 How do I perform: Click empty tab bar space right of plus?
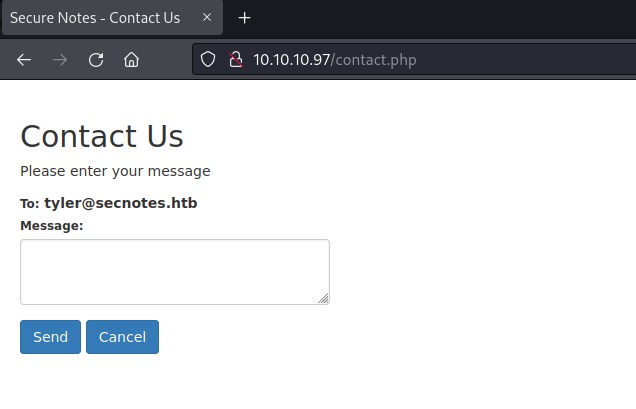tap(440, 18)
